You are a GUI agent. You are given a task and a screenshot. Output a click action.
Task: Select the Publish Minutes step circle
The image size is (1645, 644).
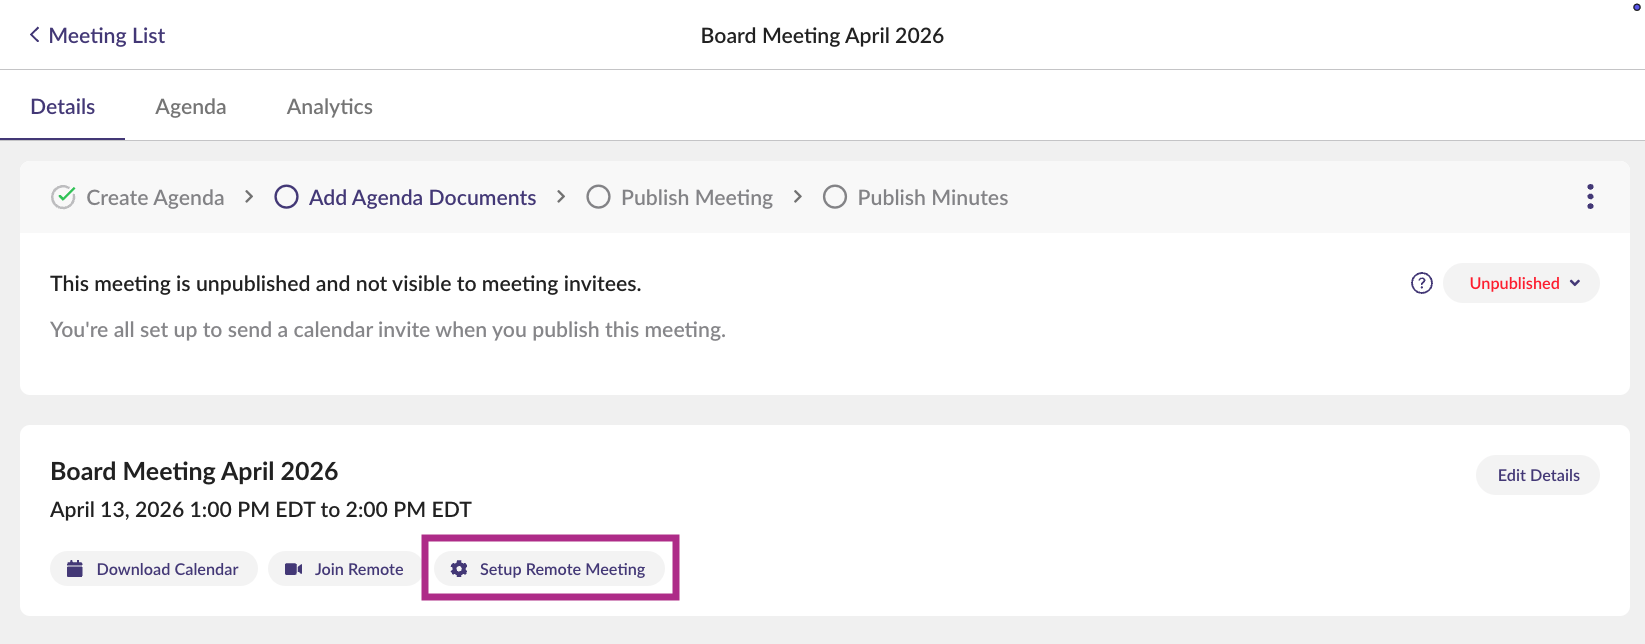(x=834, y=197)
